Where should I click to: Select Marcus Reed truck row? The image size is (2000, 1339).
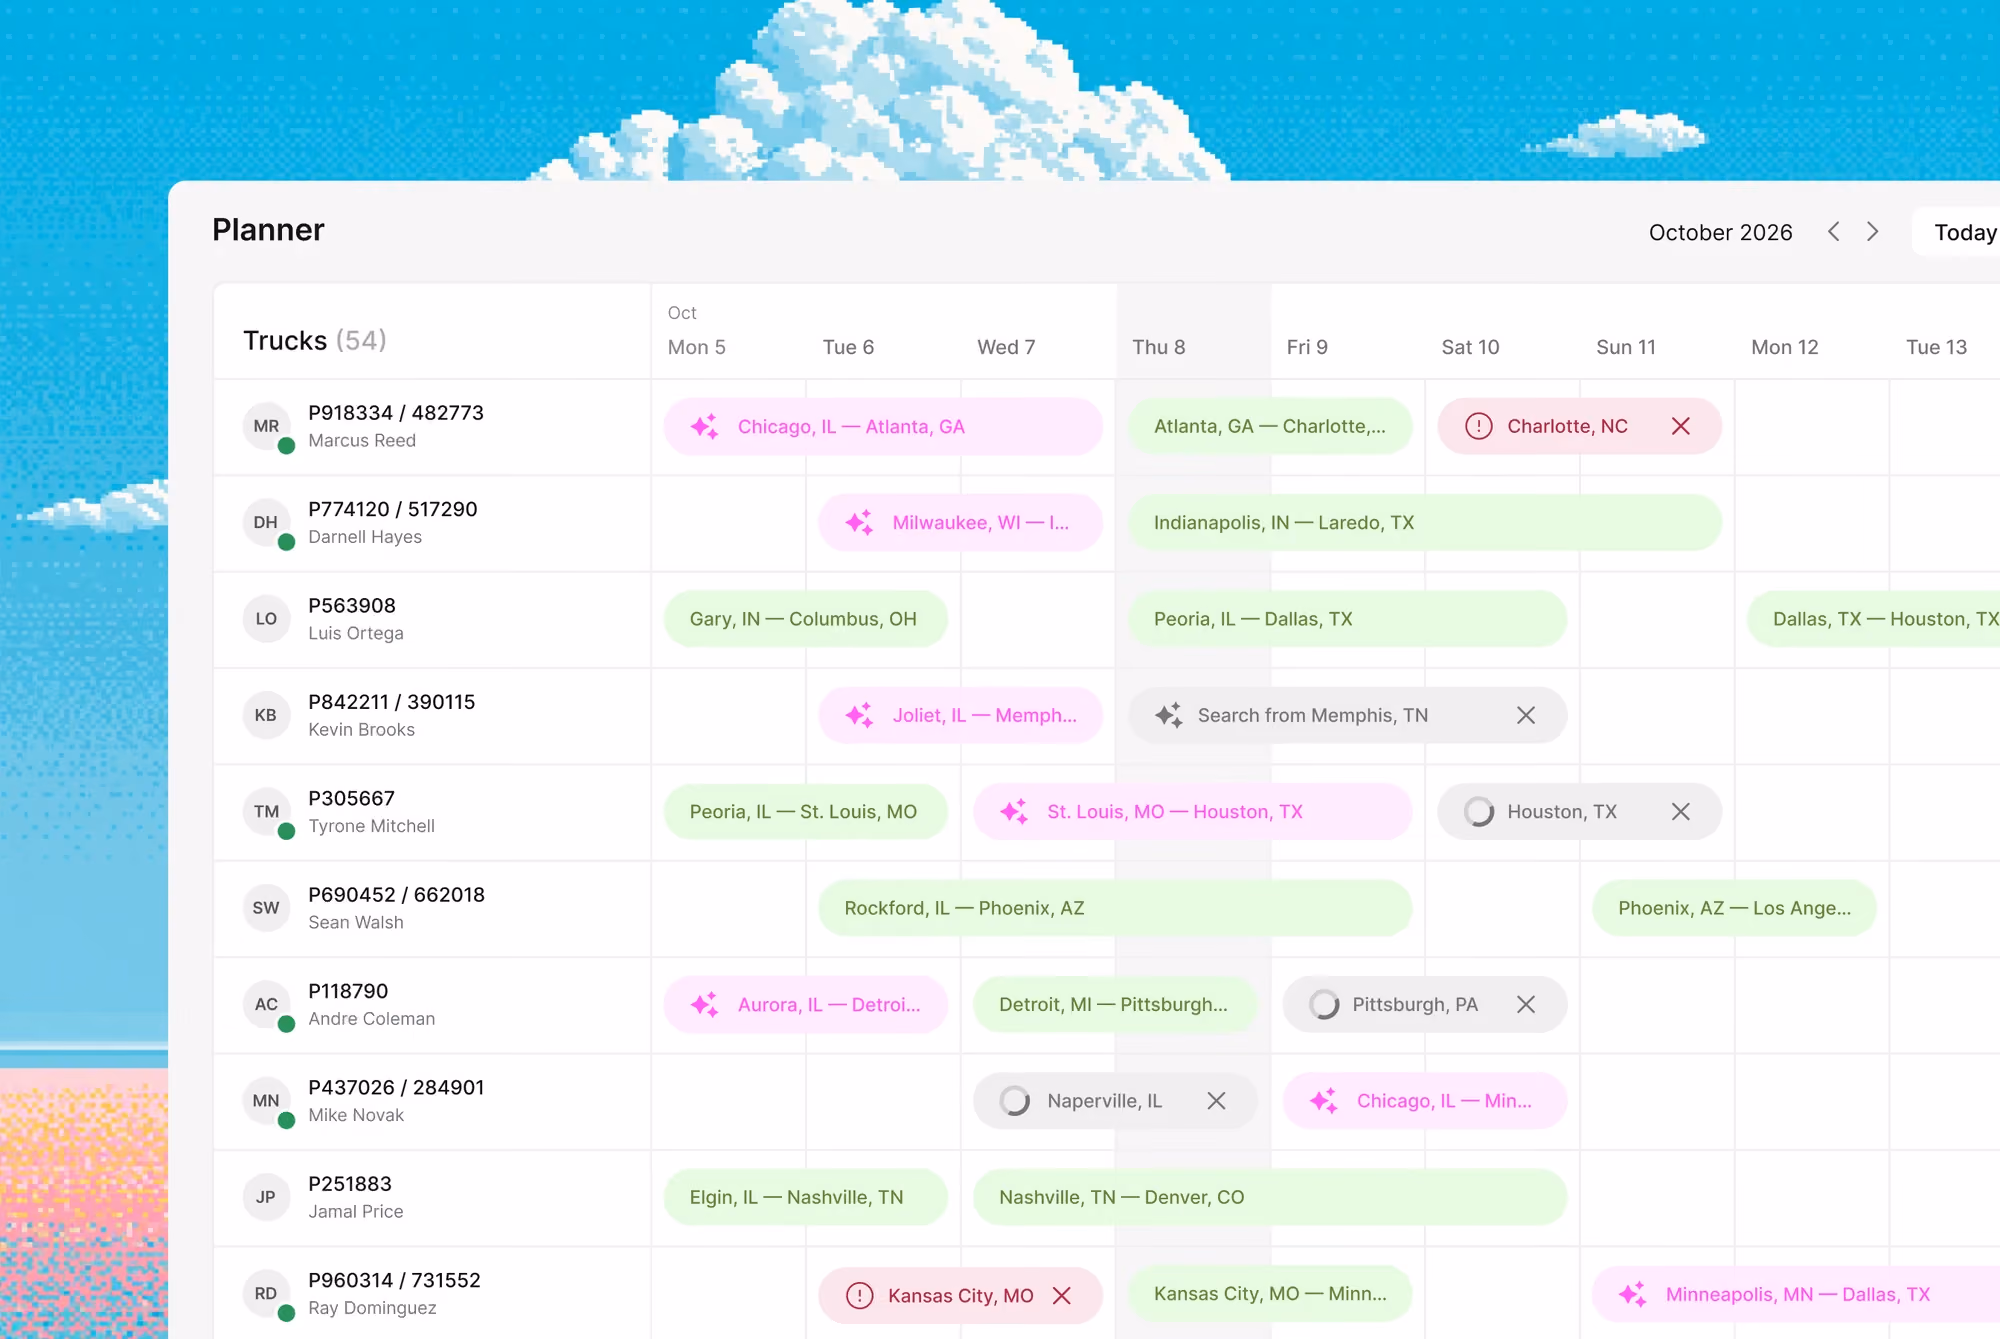tap(432, 427)
